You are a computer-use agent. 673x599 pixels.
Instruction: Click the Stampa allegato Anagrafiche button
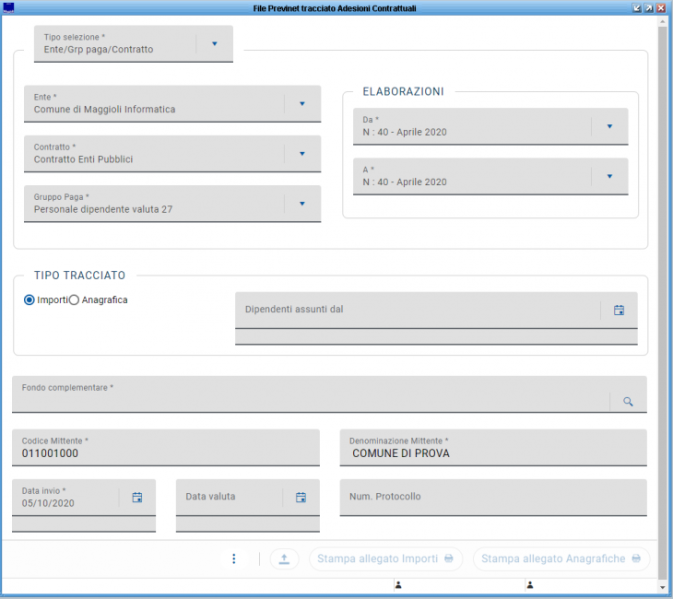[x=561, y=559]
